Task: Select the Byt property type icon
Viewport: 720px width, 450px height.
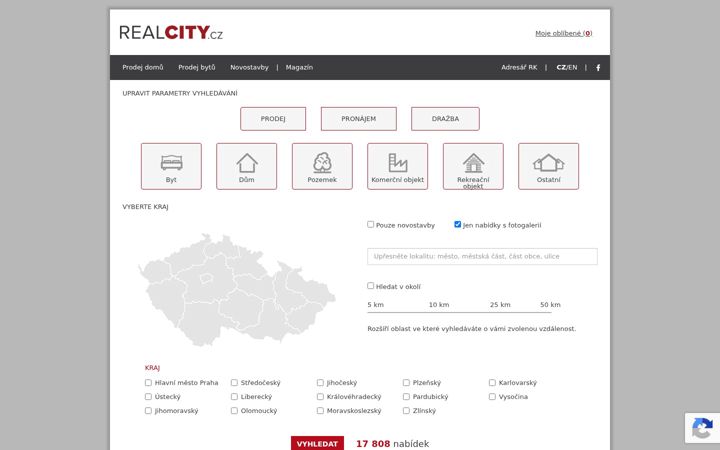Action: point(171,166)
